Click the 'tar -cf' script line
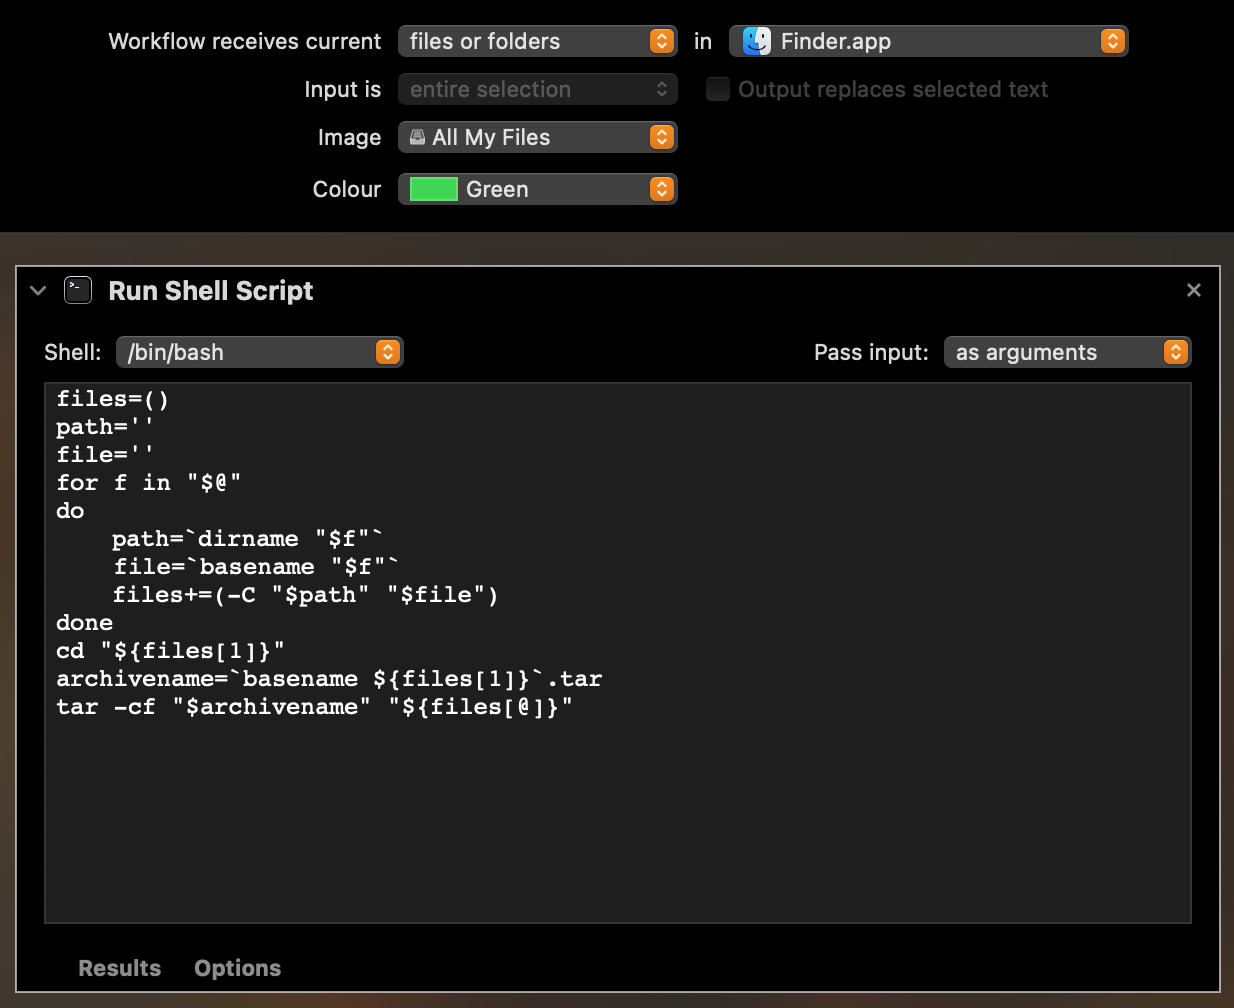The height and width of the screenshot is (1008, 1234). coord(314,707)
